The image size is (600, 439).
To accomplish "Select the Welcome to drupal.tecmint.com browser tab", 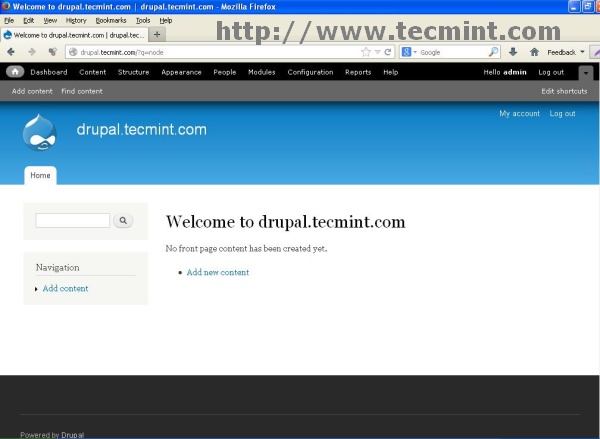I will coord(74,35).
